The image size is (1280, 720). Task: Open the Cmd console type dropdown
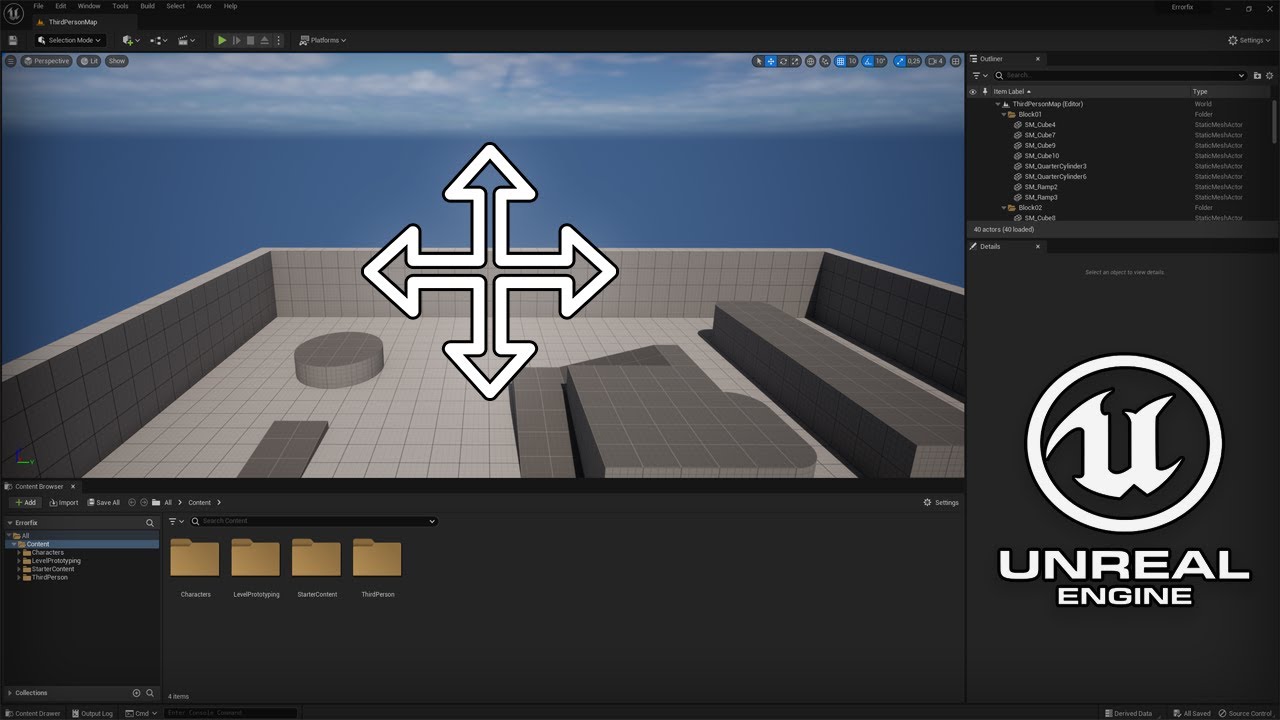[x=143, y=713]
